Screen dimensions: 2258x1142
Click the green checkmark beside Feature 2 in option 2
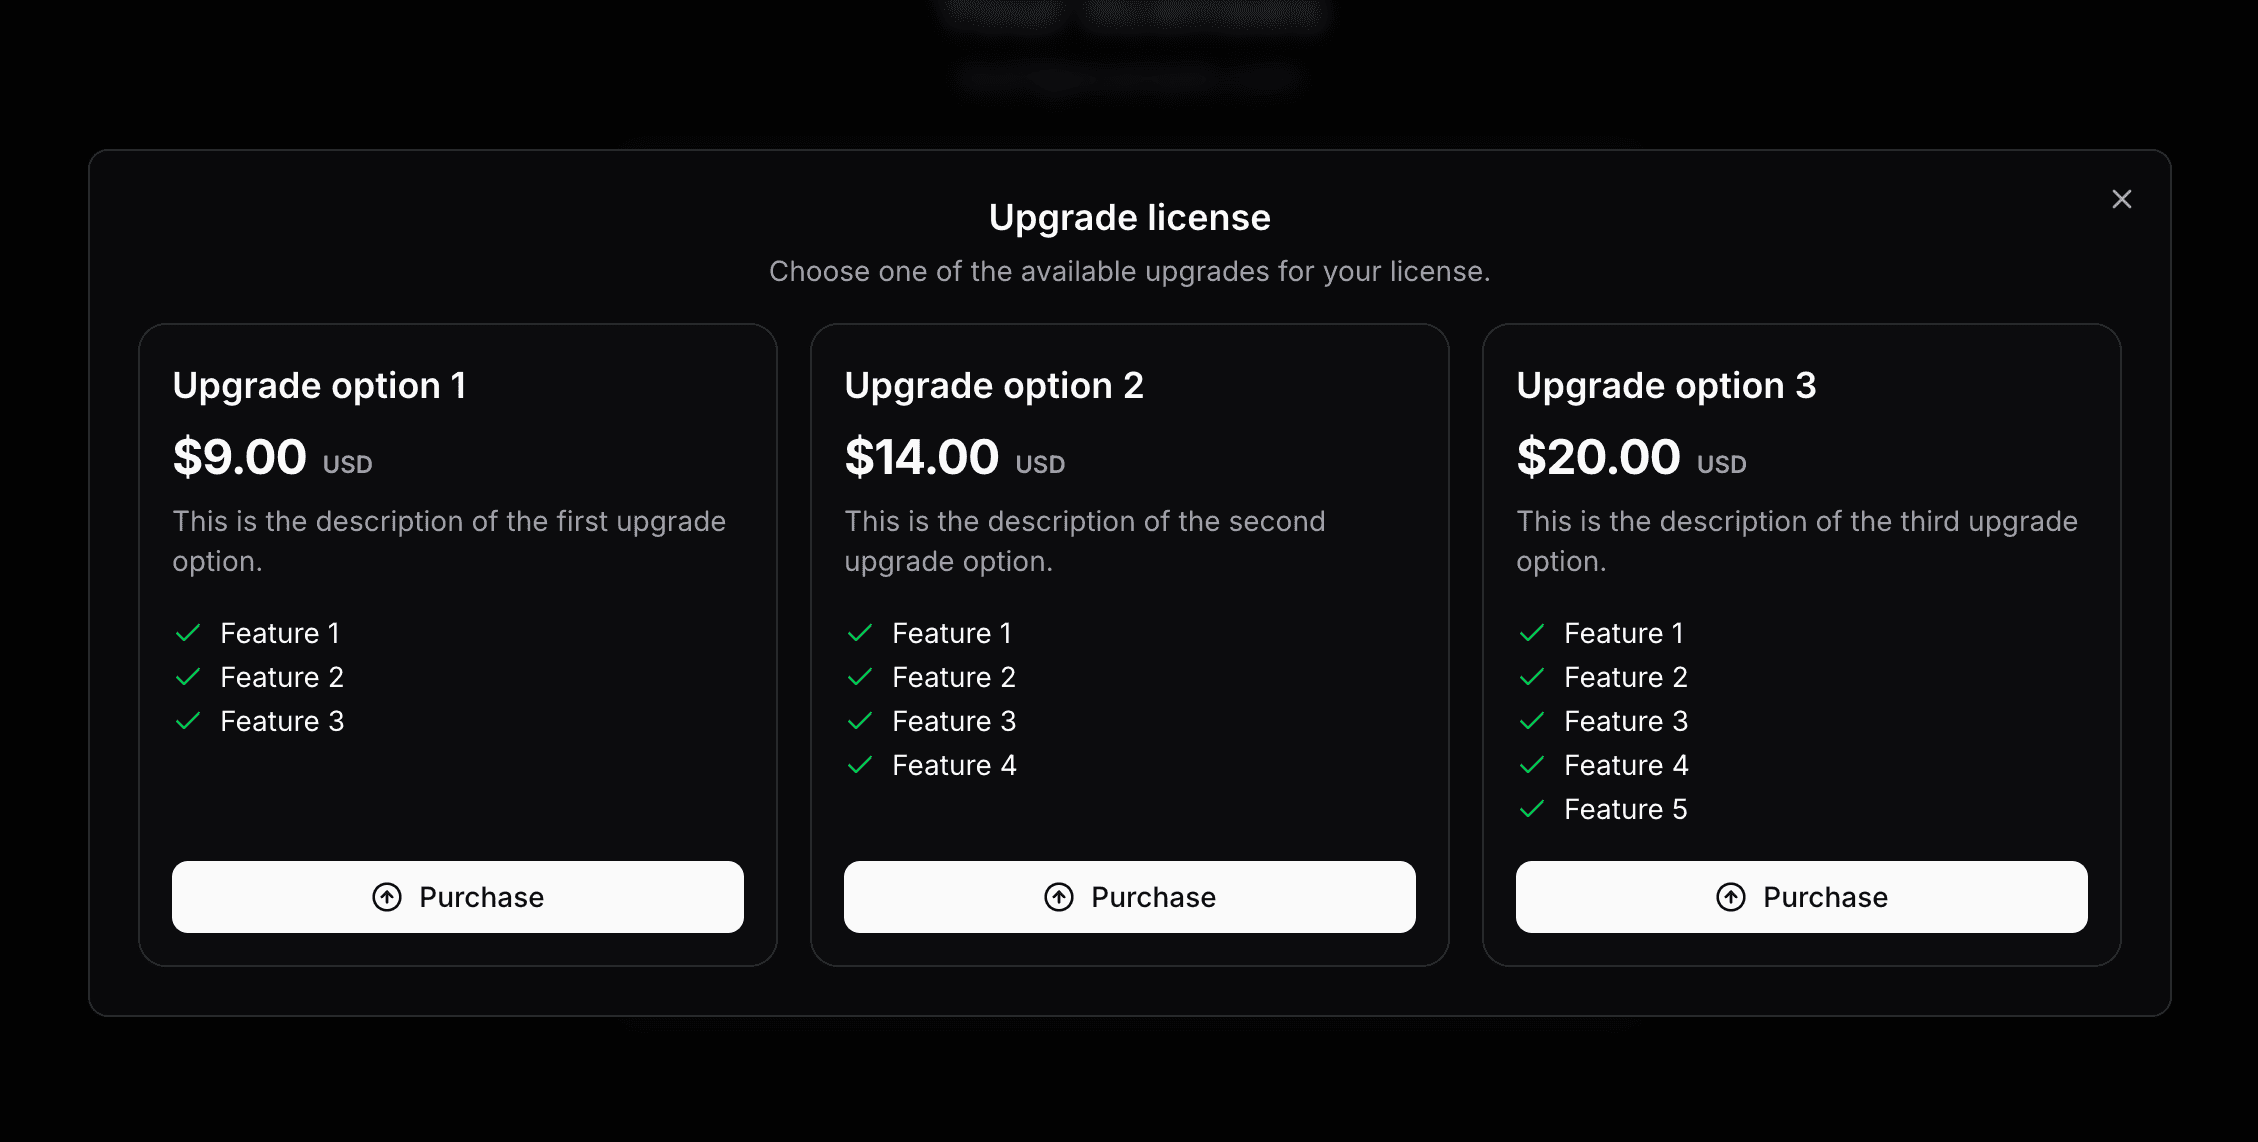(x=859, y=677)
